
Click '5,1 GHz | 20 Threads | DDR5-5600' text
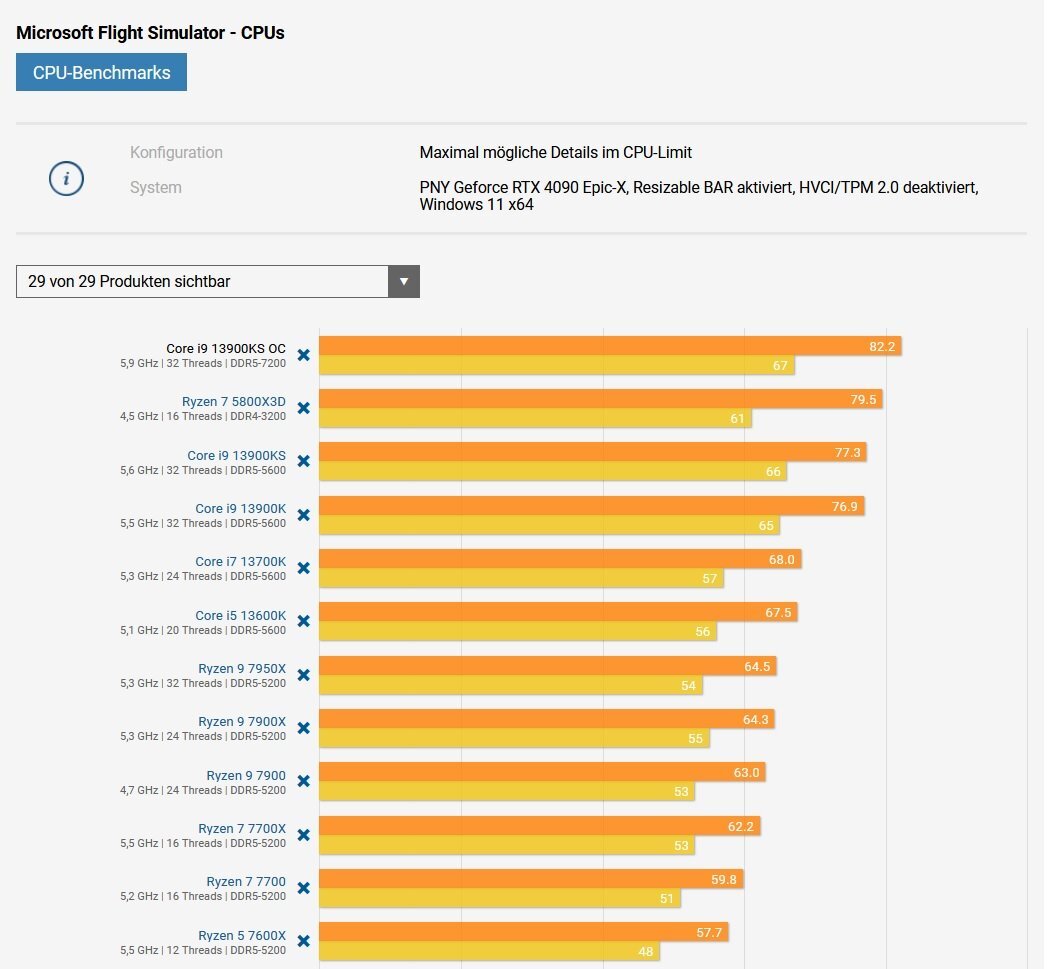[x=203, y=630]
